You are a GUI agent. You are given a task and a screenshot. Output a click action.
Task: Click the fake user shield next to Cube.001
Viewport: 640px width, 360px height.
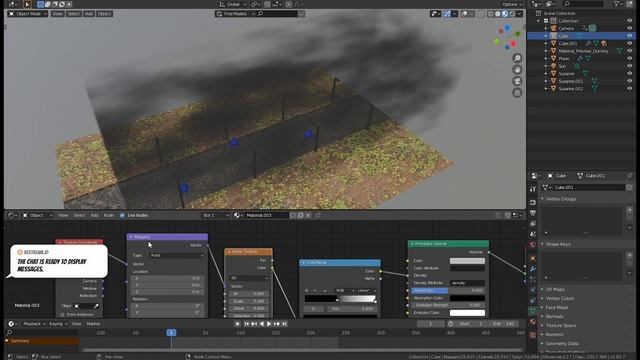(629, 187)
